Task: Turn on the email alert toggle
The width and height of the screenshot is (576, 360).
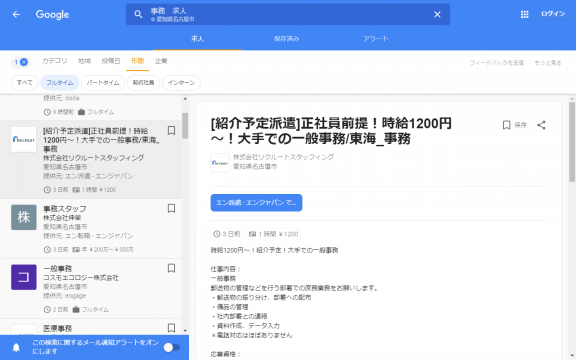Action: pos(172,347)
